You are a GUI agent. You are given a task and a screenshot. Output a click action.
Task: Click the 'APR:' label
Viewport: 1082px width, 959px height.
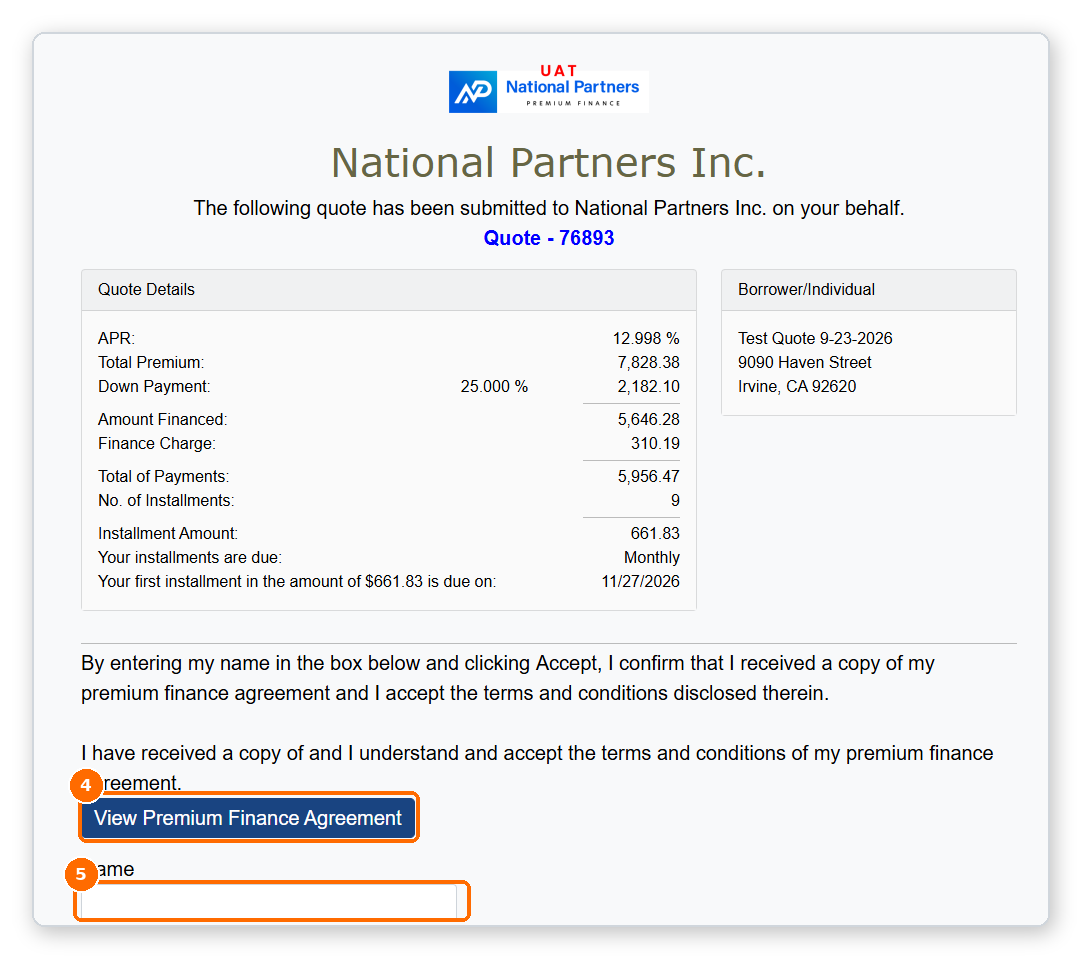click(x=117, y=339)
